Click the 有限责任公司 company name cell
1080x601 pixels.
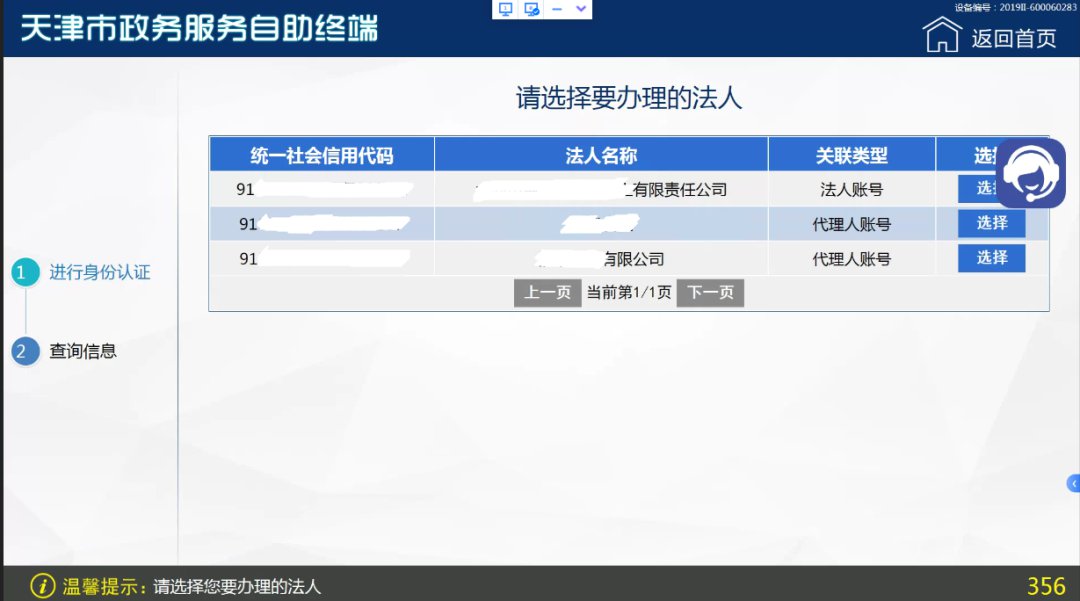coord(601,189)
